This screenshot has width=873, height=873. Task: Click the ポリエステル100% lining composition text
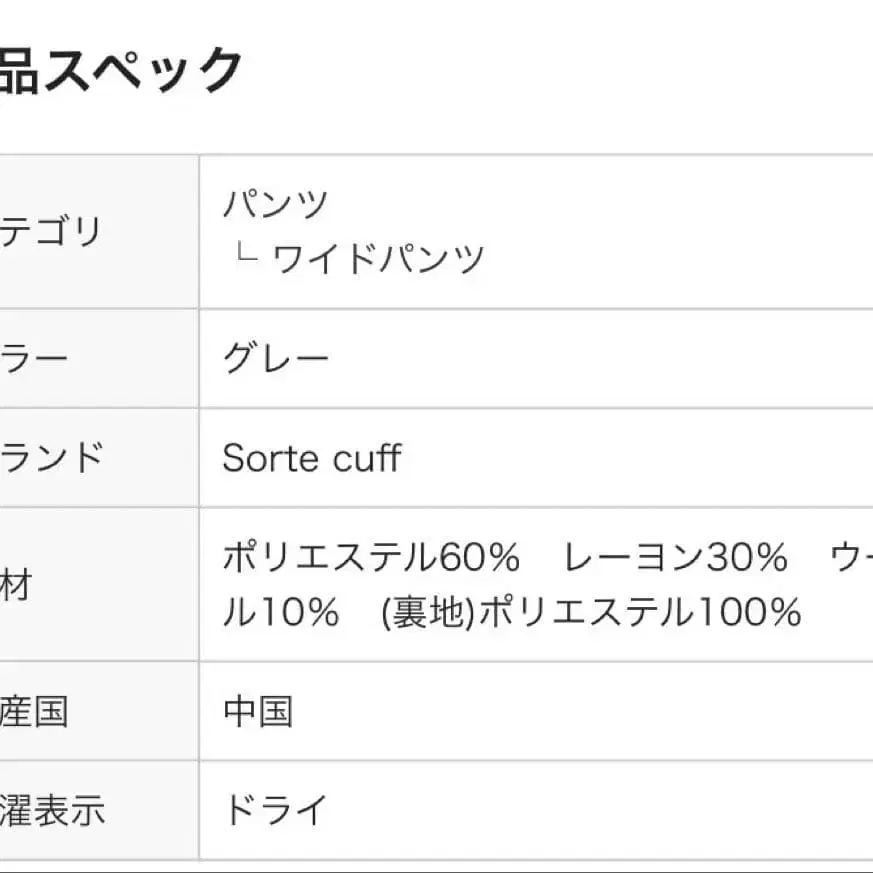click(640, 611)
